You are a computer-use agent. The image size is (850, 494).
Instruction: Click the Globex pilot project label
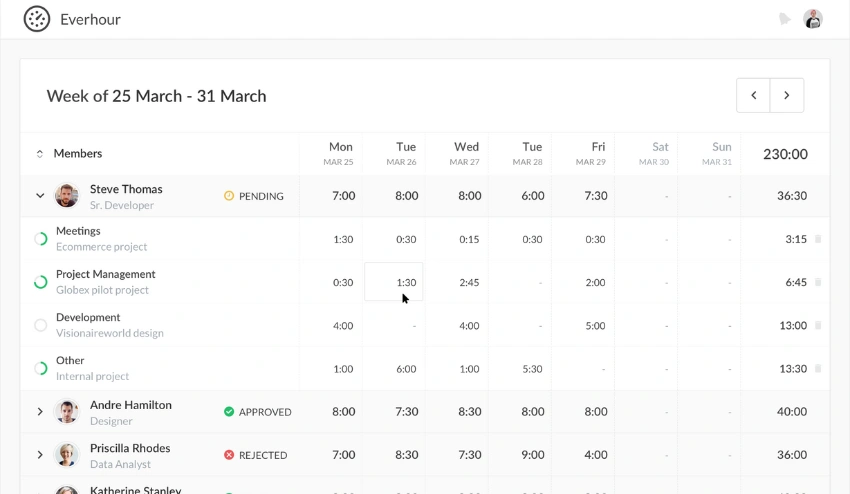[x=102, y=290]
